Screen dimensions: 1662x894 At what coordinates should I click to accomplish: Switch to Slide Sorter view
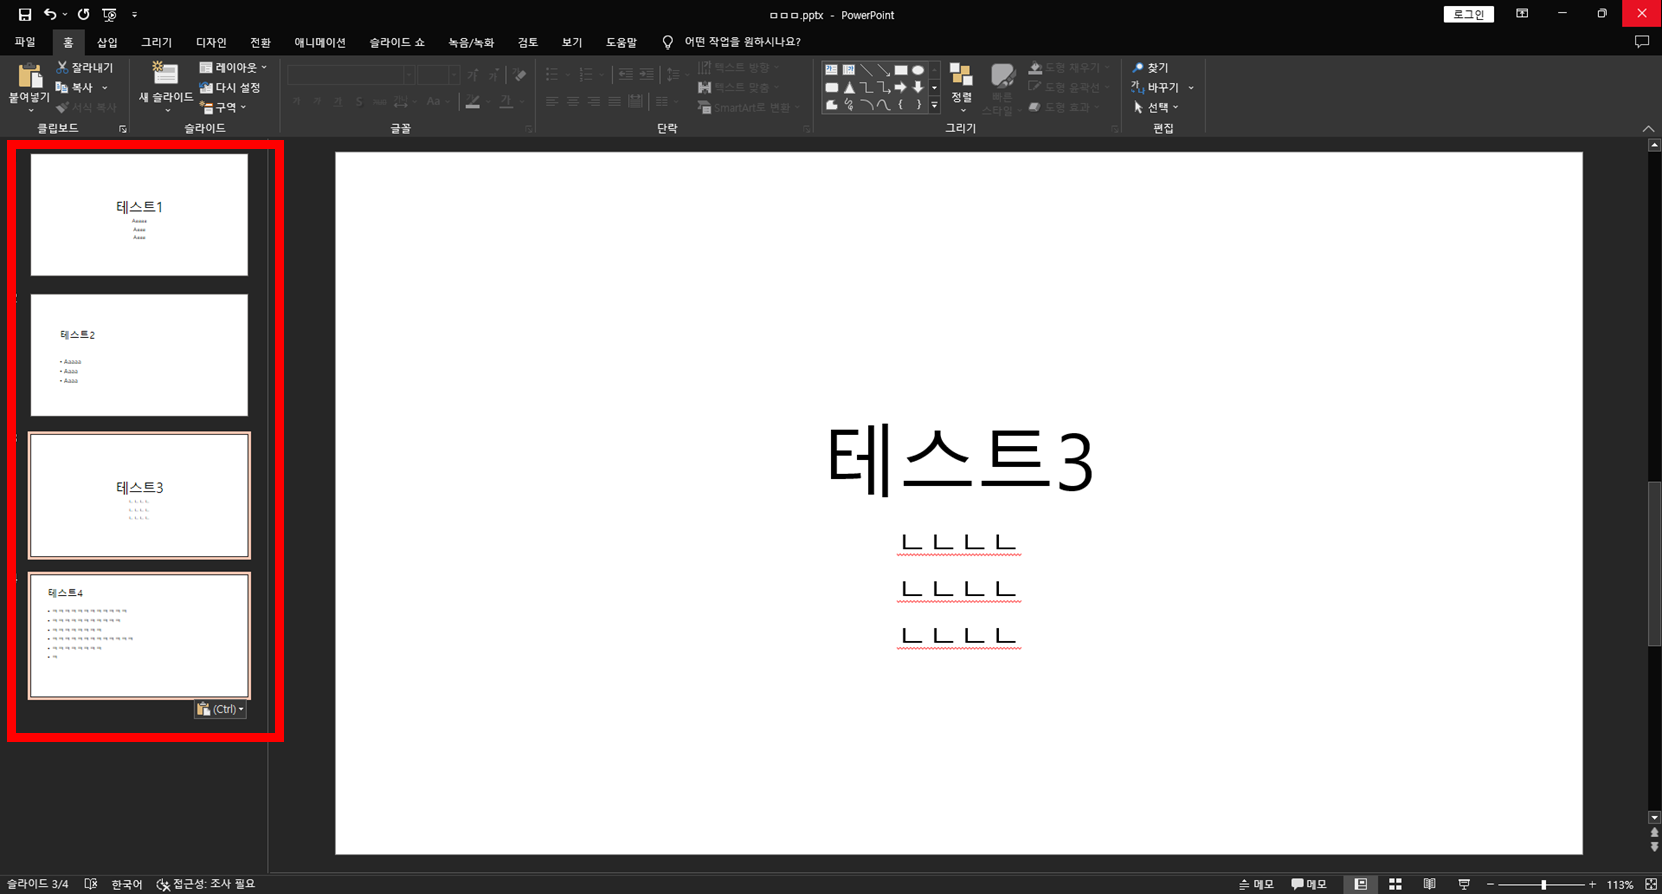click(x=1395, y=884)
